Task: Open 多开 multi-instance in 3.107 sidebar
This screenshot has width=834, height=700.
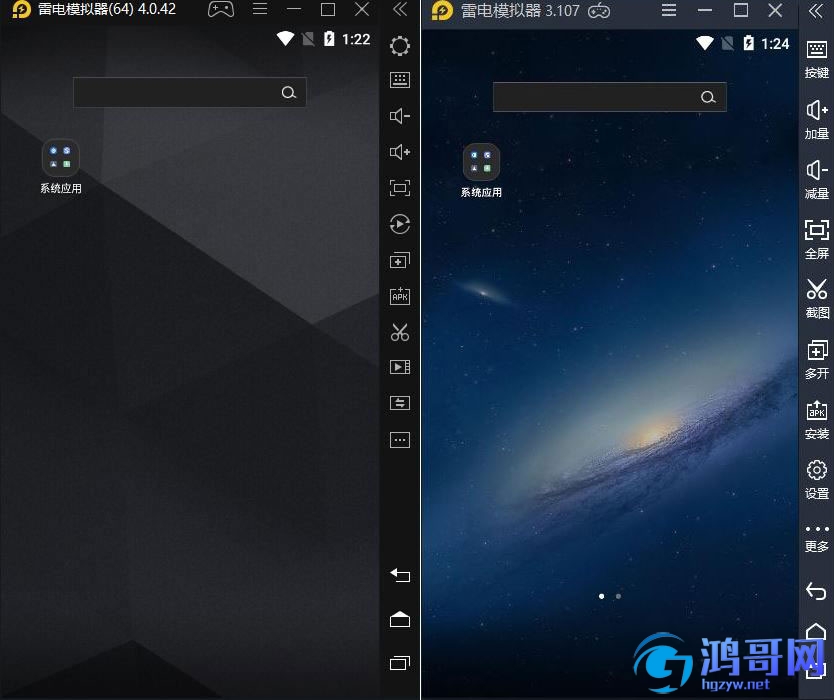Action: pos(816,360)
